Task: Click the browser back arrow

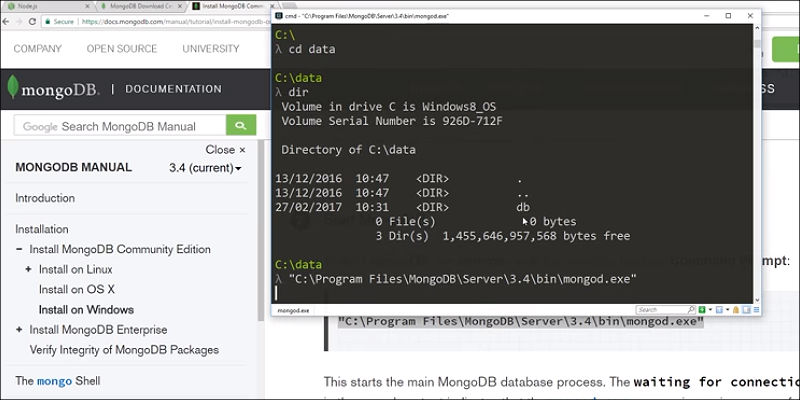Action: point(6,21)
